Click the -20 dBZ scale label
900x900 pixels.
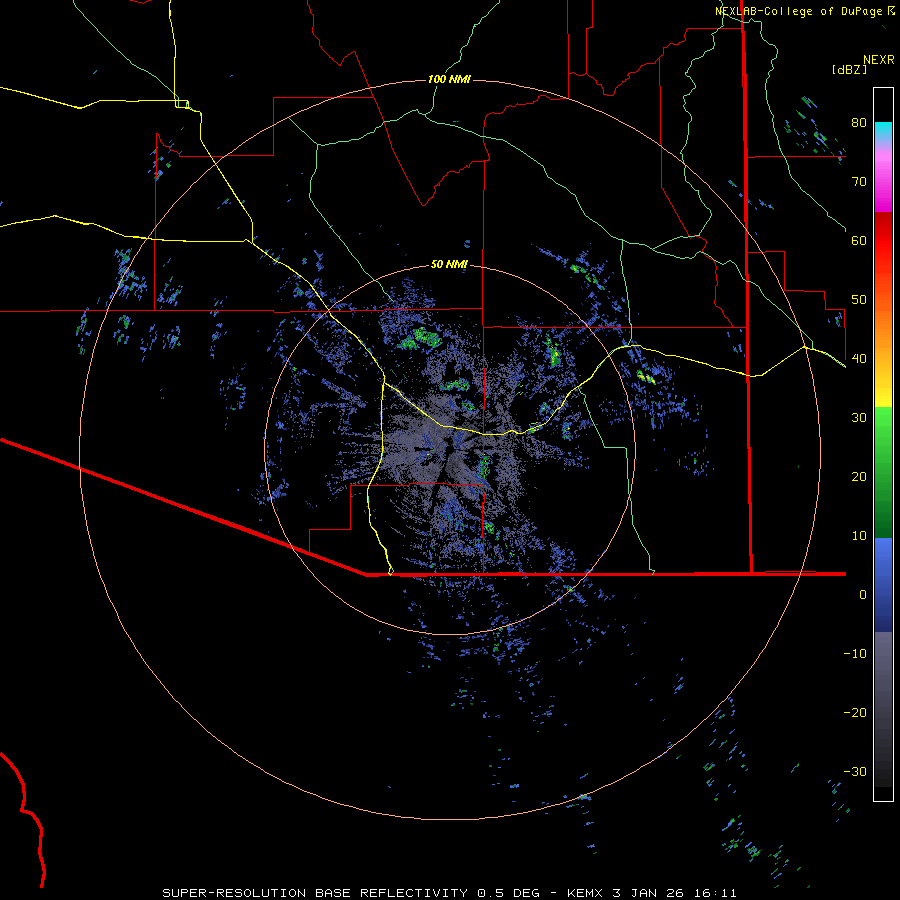pyautogui.click(x=855, y=712)
